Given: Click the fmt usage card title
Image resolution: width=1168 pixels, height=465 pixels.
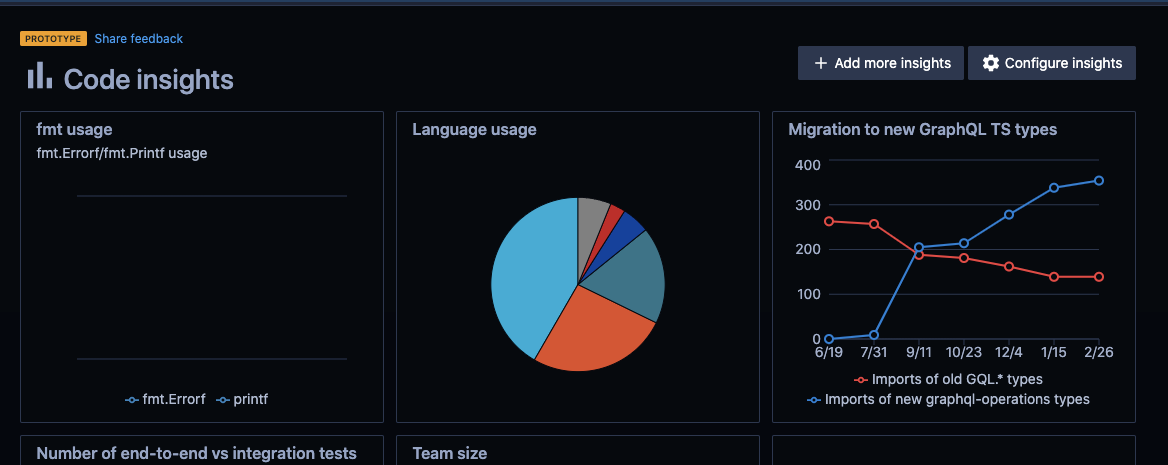Looking at the screenshot, I should coord(74,130).
